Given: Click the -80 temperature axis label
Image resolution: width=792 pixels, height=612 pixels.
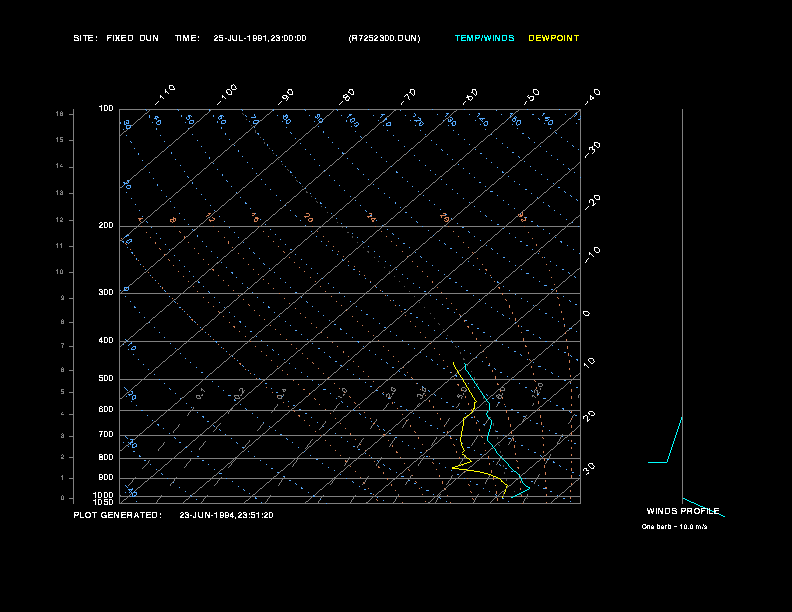Looking at the screenshot, I should pos(347,97).
